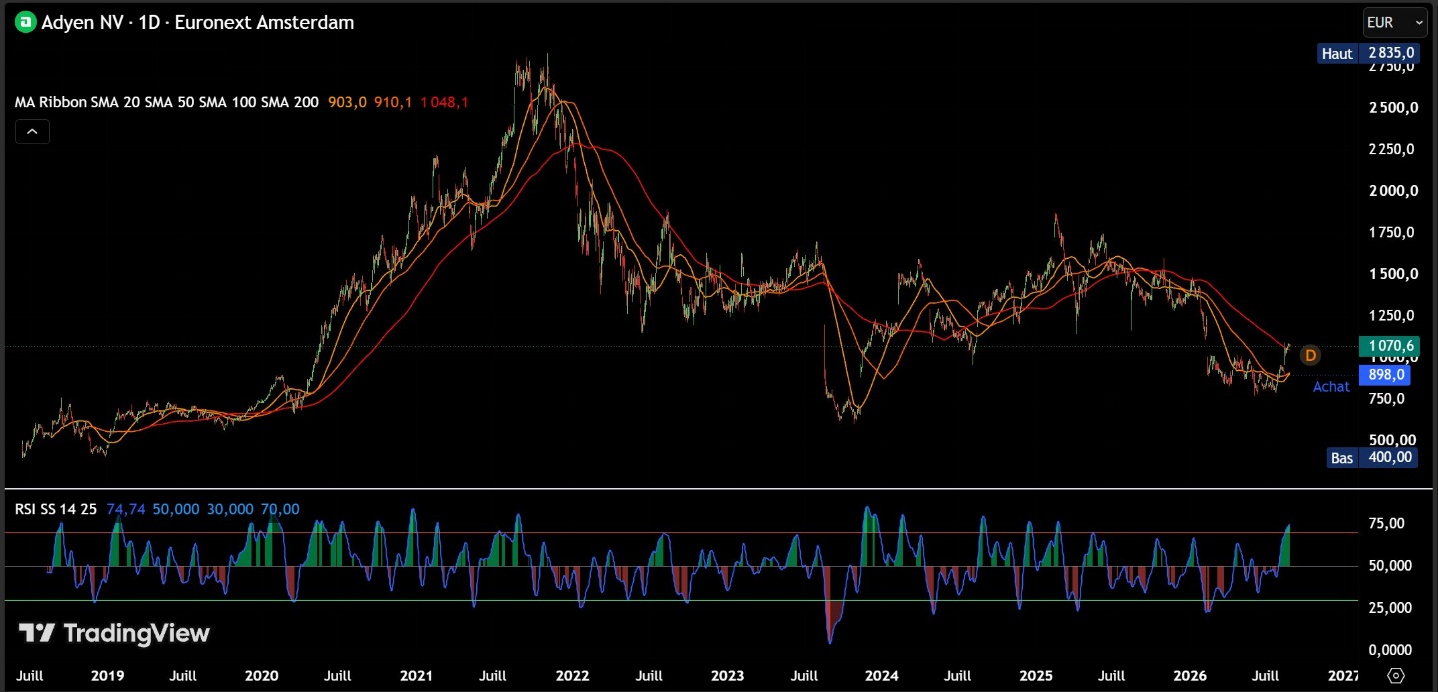The width and height of the screenshot is (1438, 692).
Task: Click the 25,000 RSI axis label
Action: coord(1389,608)
